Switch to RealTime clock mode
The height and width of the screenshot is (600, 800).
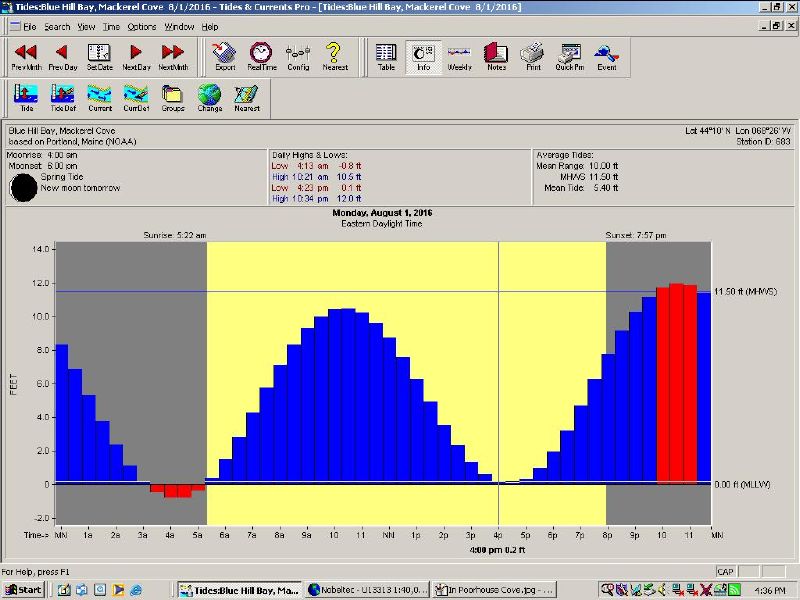(261, 56)
